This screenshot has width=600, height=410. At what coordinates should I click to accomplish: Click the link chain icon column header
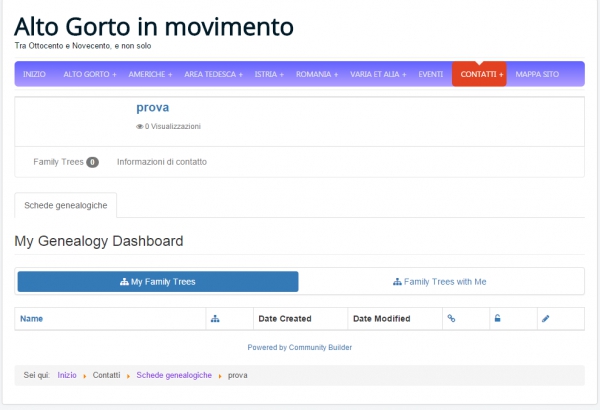point(451,319)
